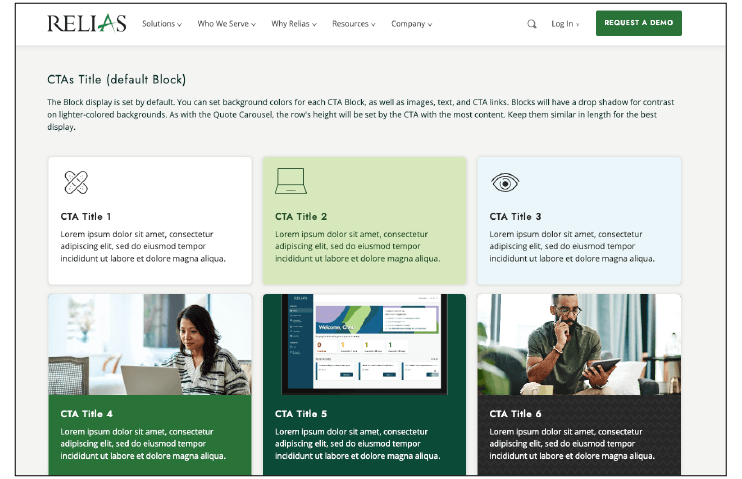Select the man with tablet image
This screenshot has width=742, height=479.
pos(579,344)
